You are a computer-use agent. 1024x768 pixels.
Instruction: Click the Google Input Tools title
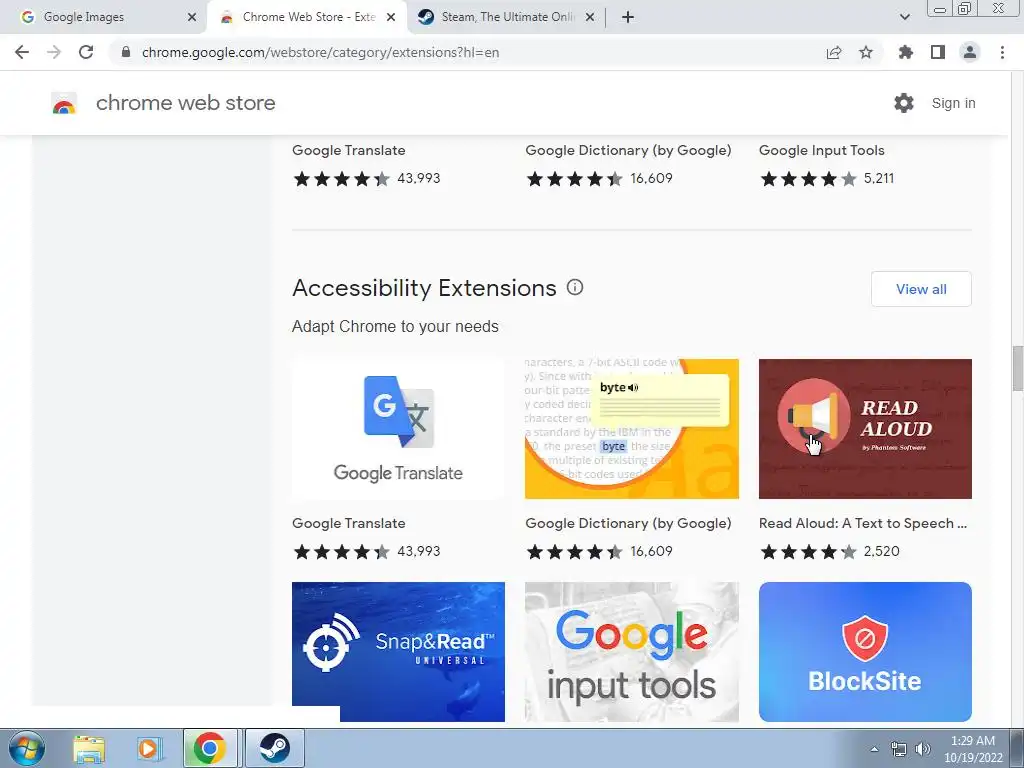(822, 150)
